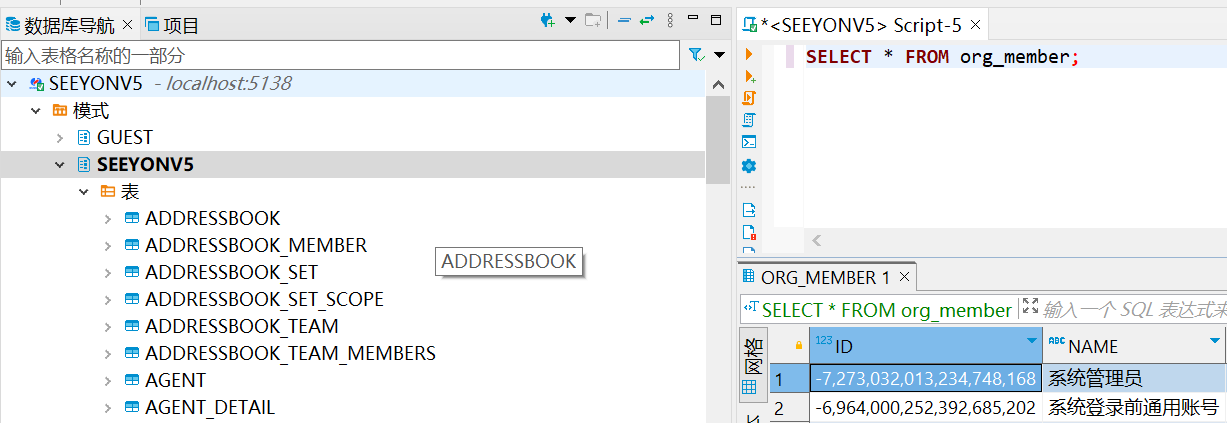Switch to the ORG_MEMBER 1 result tab
Image resolution: width=1227 pixels, height=423 pixels.
(818, 277)
